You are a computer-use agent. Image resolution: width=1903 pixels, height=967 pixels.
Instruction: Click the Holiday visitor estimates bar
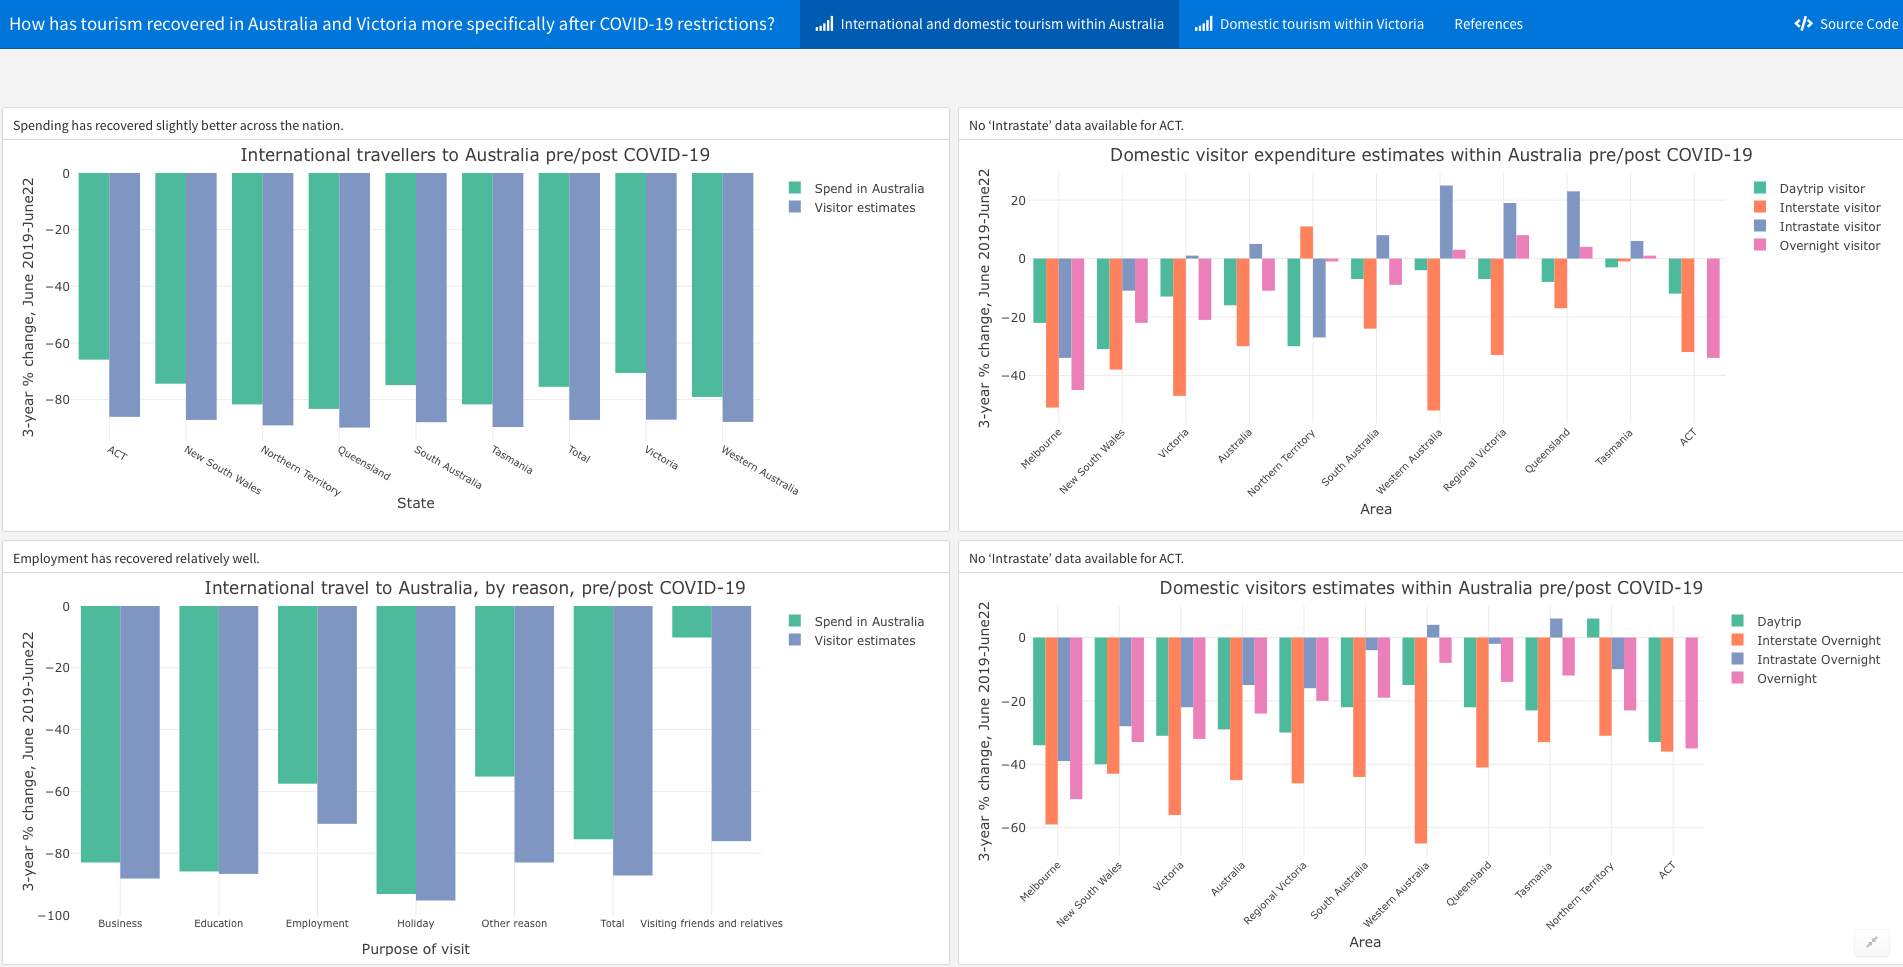click(x=435, y=753)
